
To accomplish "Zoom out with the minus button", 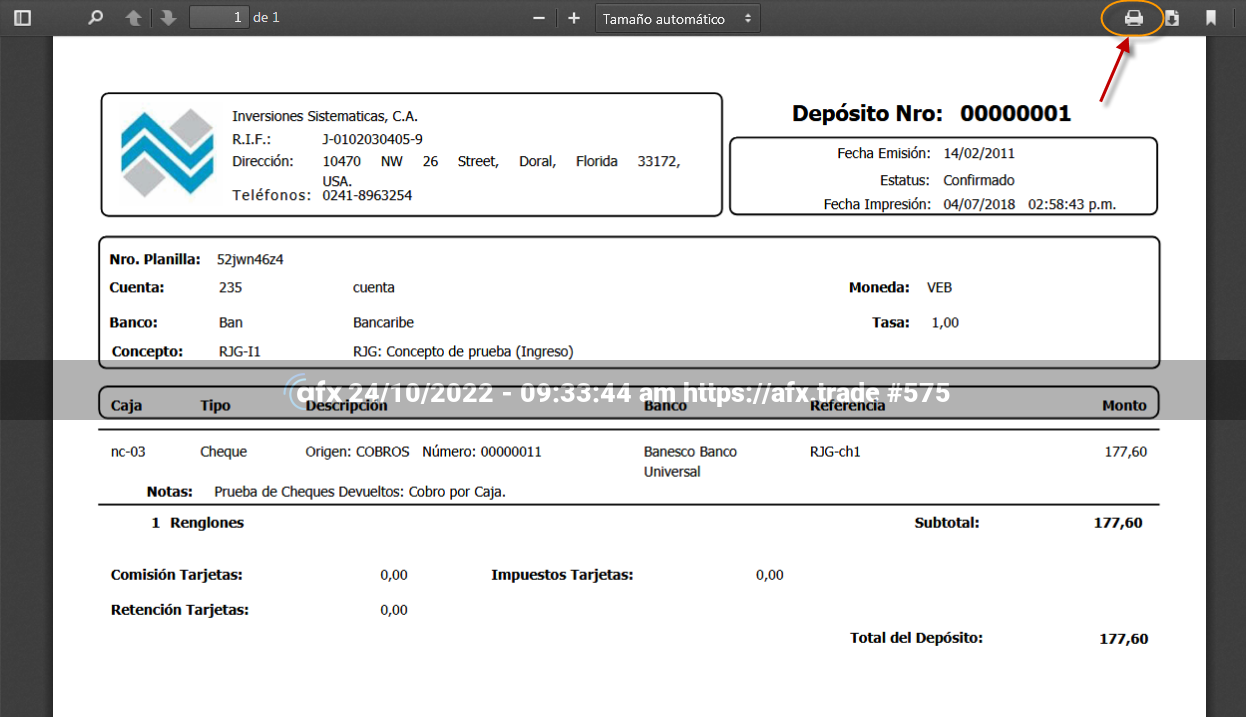I will pos(539,18).
